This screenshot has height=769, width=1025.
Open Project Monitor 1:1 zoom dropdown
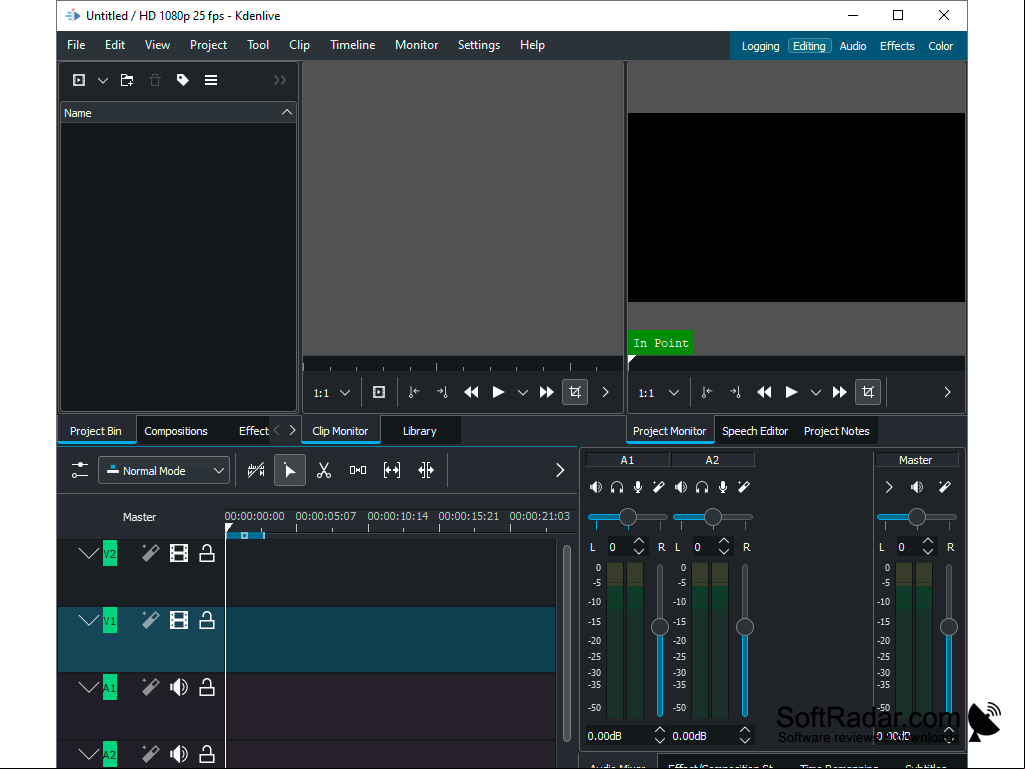(x=658, y=392)
